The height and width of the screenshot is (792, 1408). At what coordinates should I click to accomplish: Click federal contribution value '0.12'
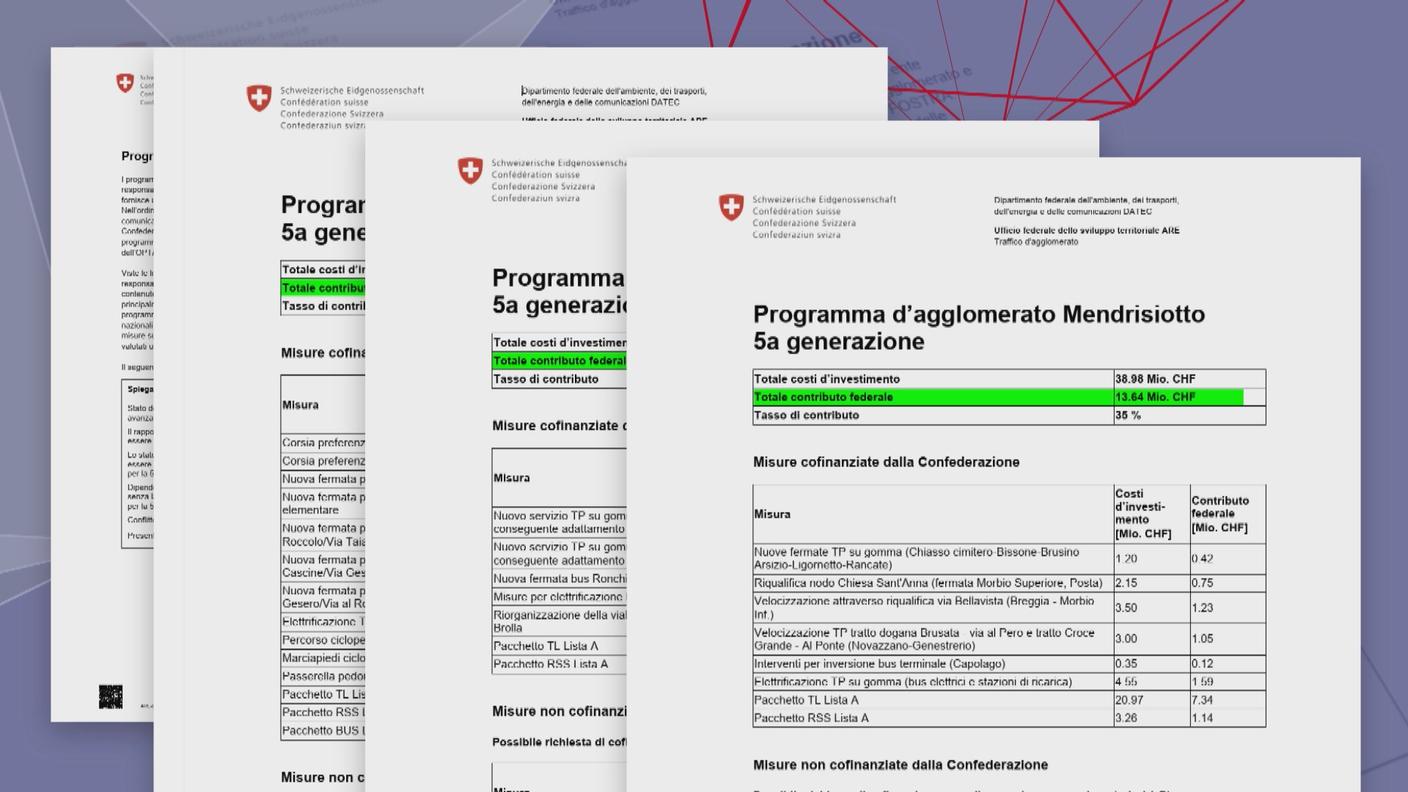click(1202, 664)
